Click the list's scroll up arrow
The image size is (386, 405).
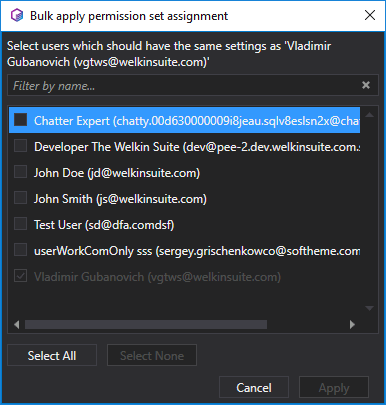[x=369, y=115]
